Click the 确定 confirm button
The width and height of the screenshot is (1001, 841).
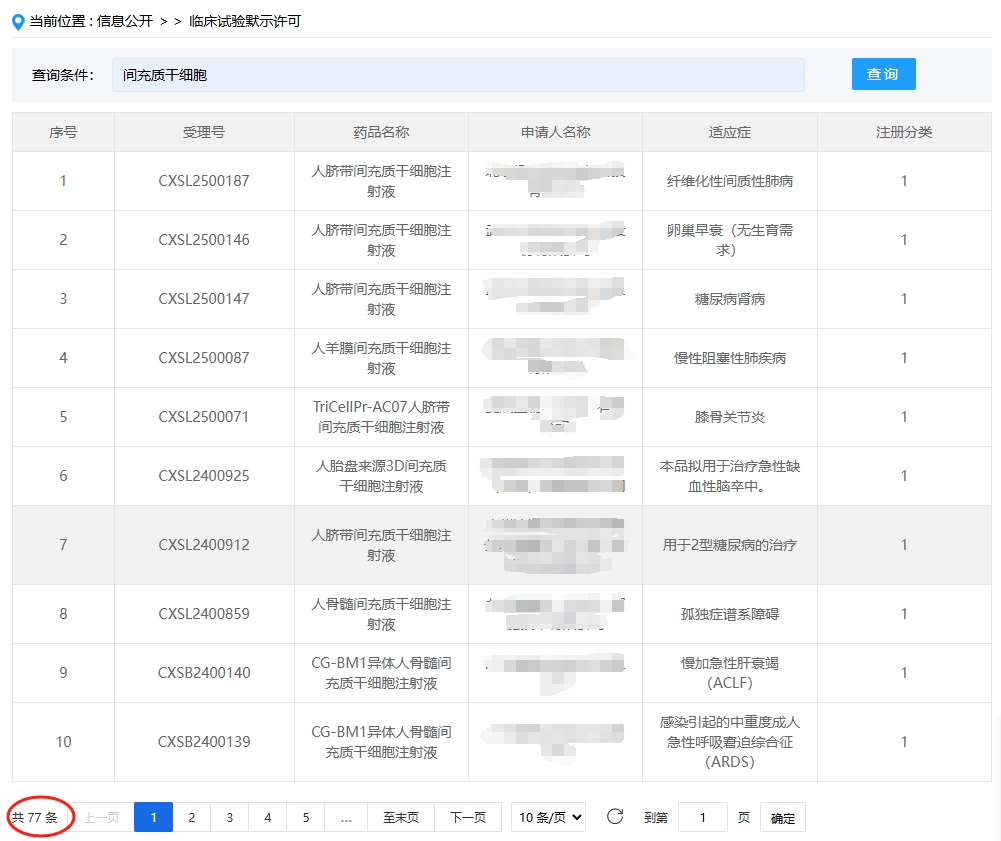tap(782, 817)
